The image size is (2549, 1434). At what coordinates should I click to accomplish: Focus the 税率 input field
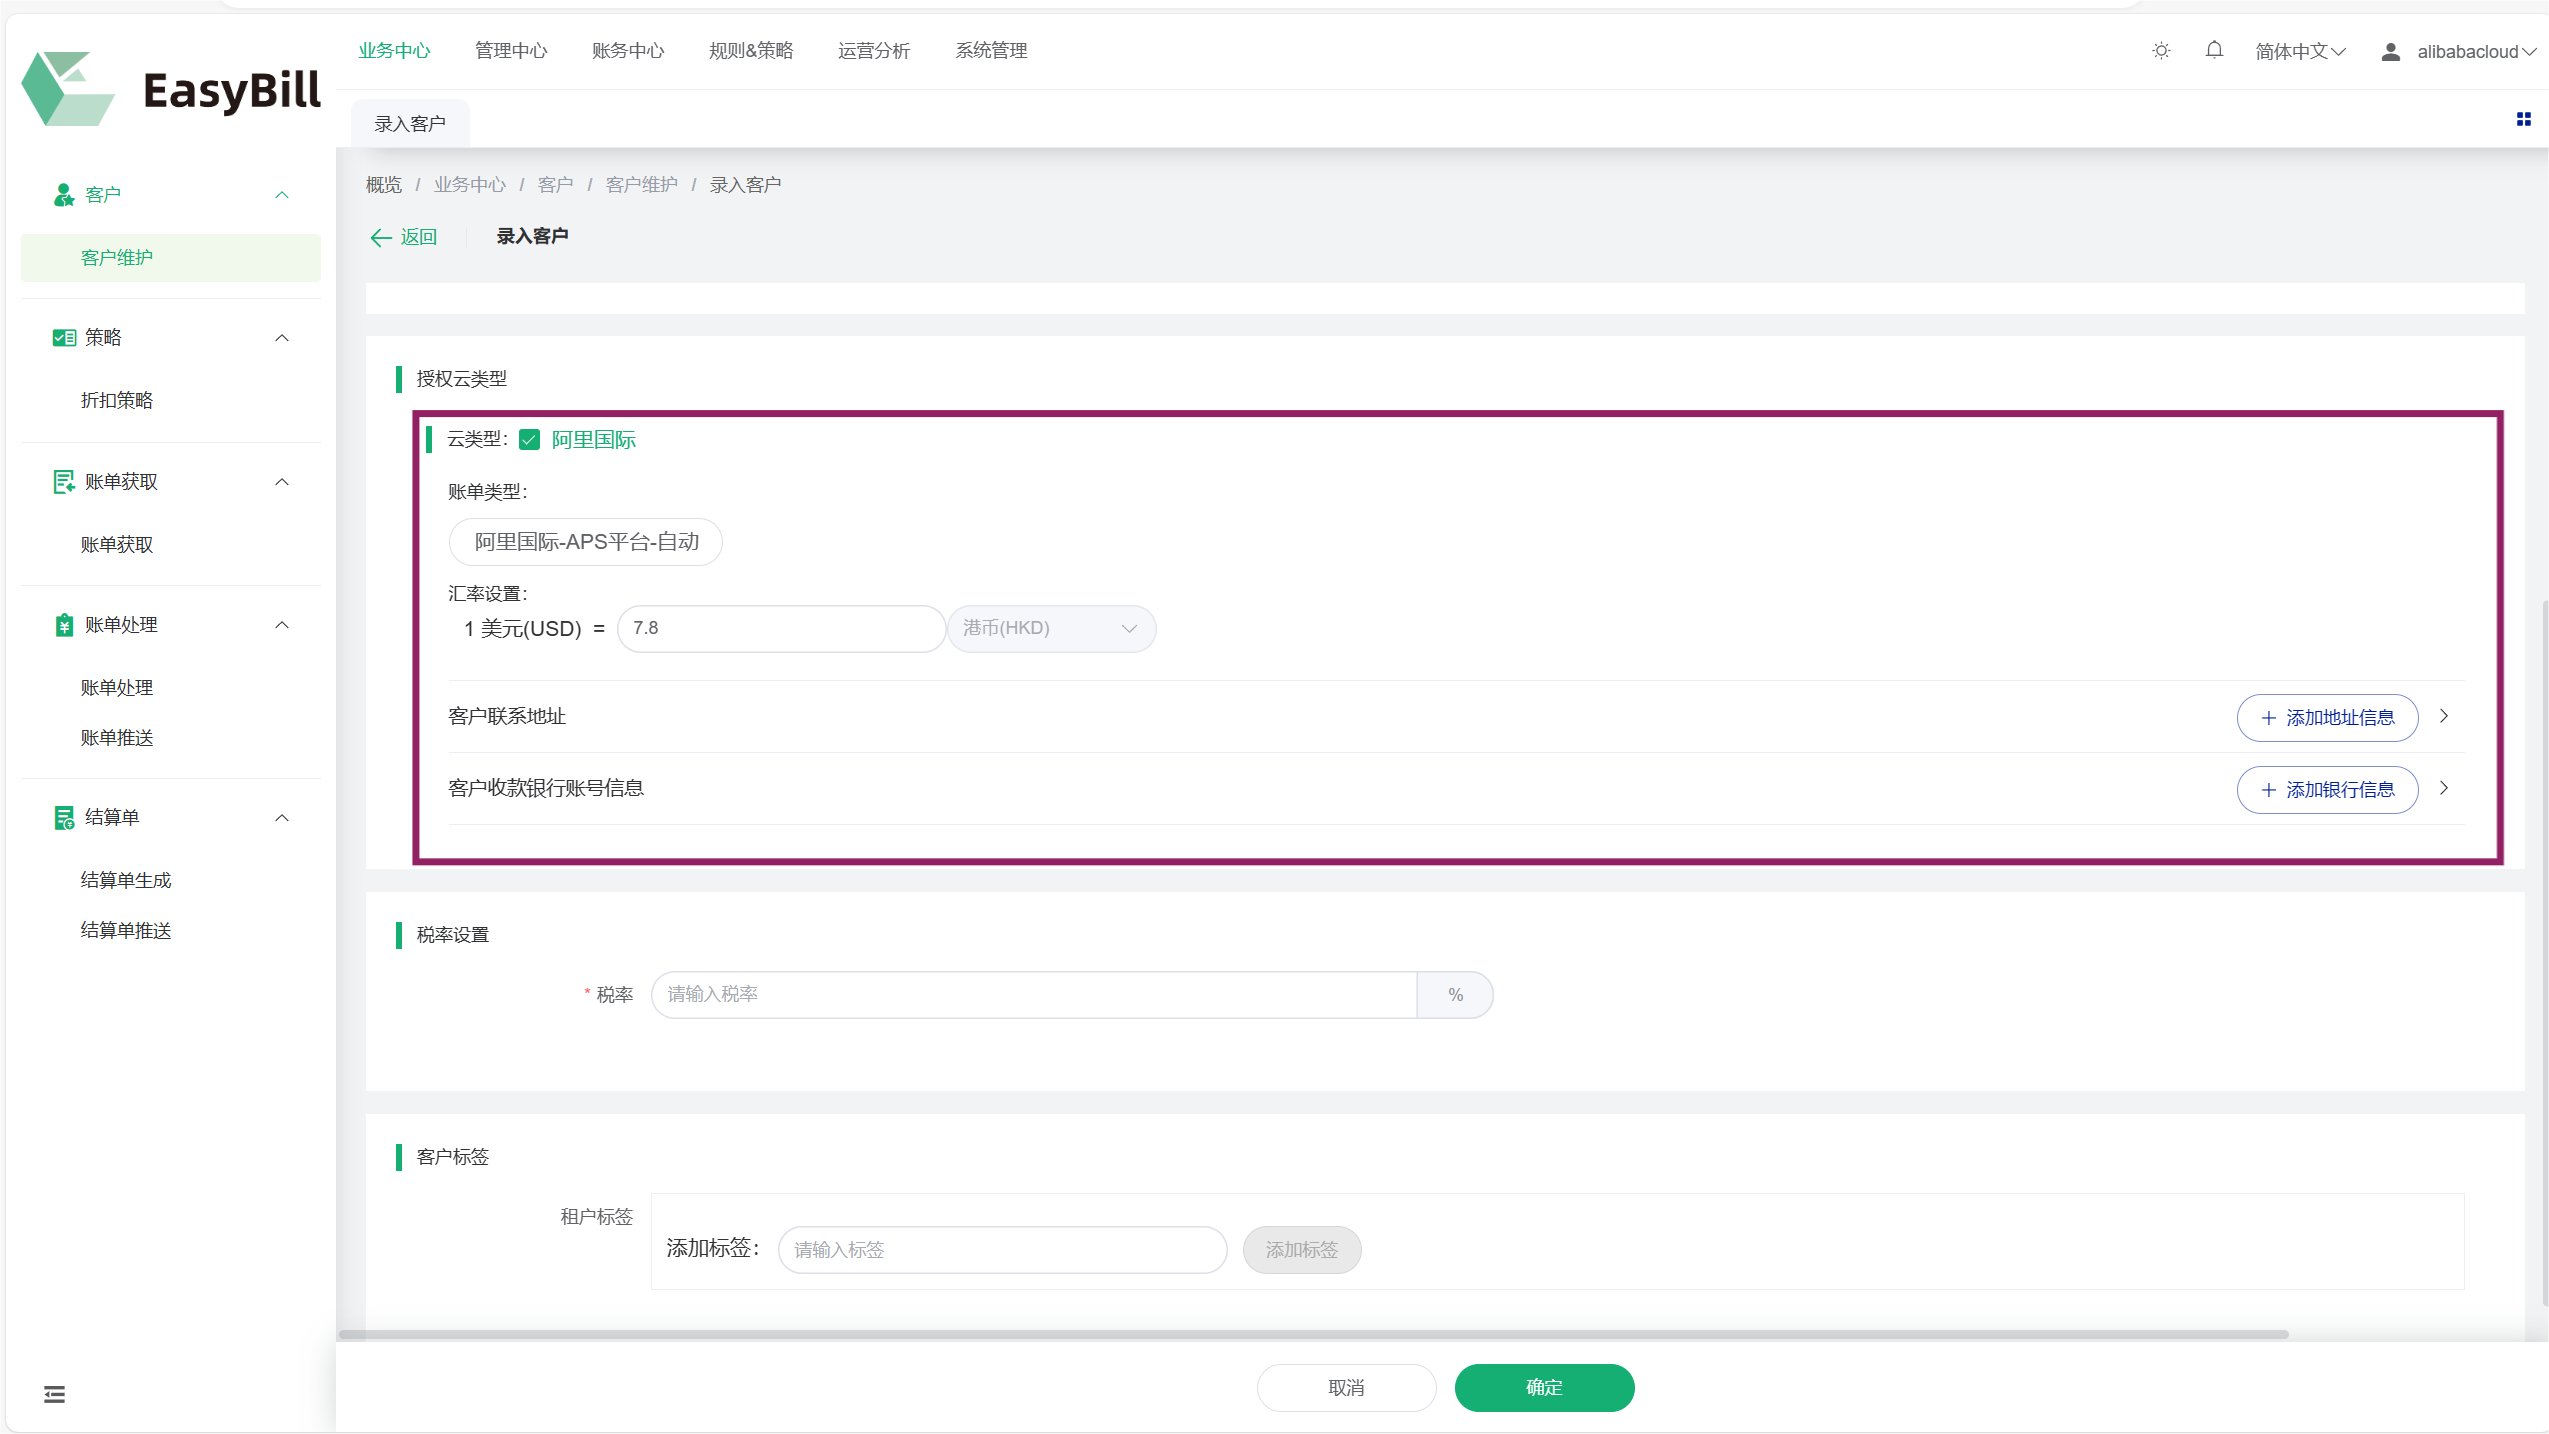pos(1033,995)
